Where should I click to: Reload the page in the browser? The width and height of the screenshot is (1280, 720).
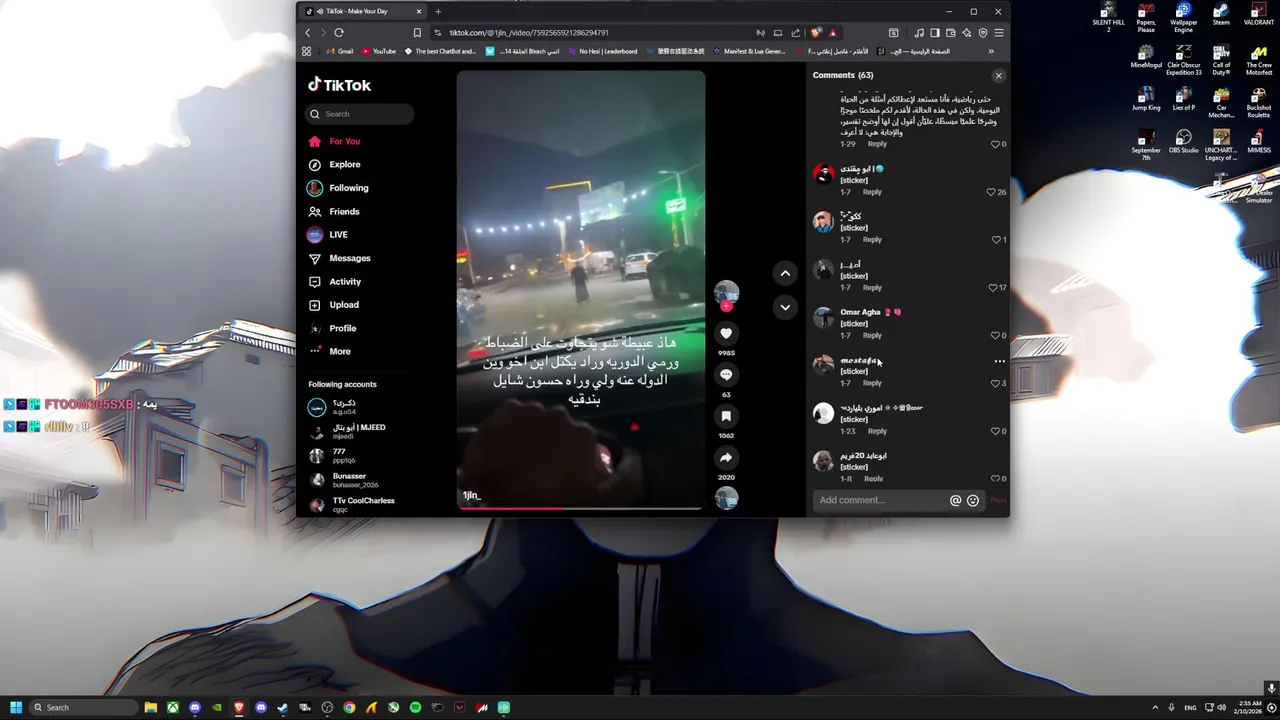(339, 32)
